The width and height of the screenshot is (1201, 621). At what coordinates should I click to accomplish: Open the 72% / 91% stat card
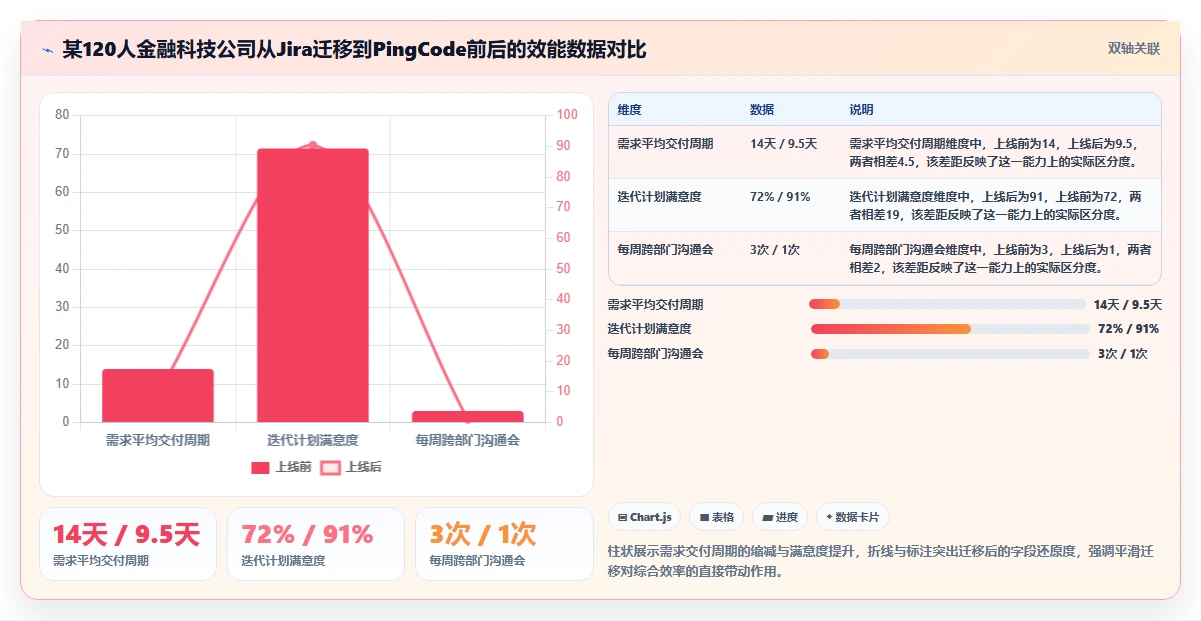(x=316, y=544)
